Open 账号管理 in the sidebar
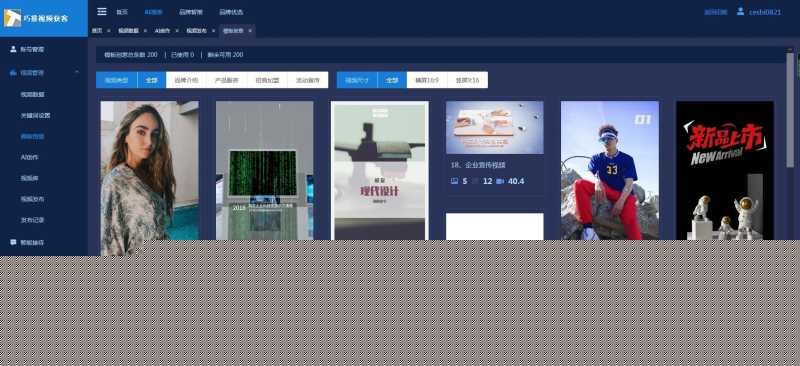This screenshot has width=800, height=366. point(32,50)
